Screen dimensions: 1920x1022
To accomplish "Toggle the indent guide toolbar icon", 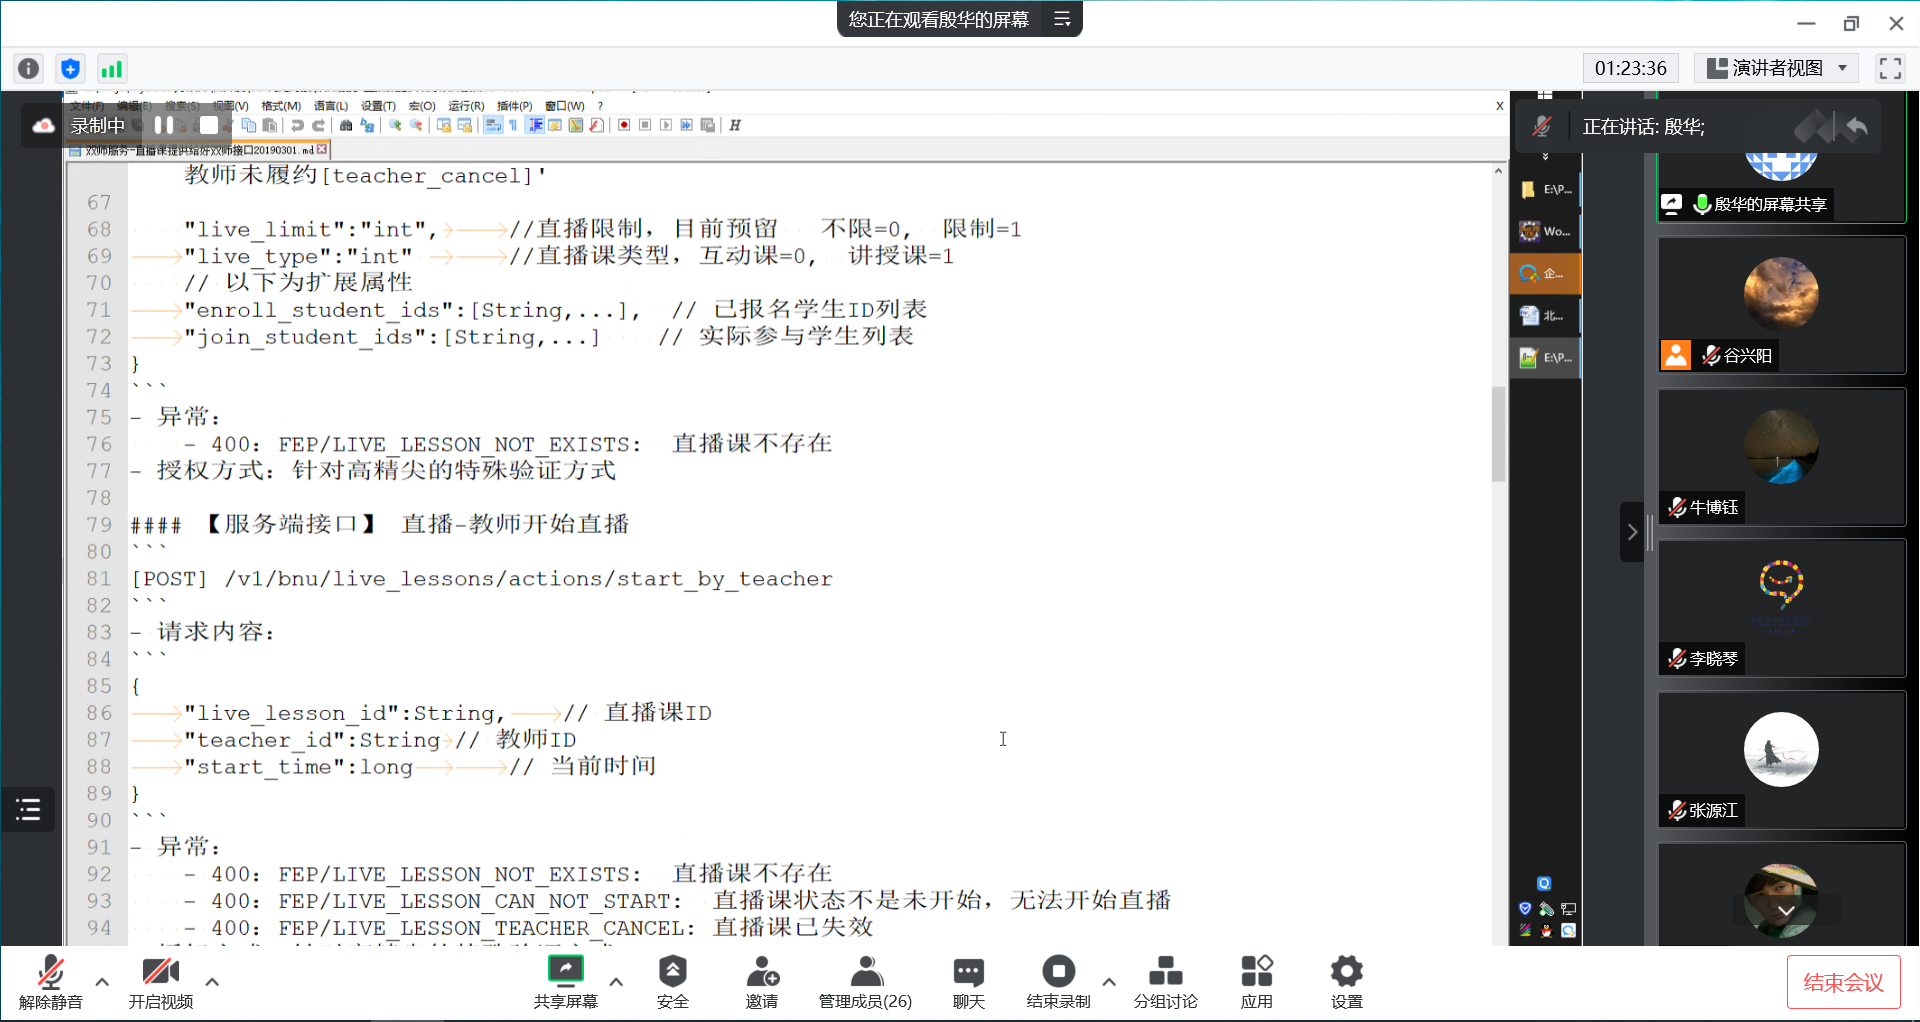I will coord(535,125).
